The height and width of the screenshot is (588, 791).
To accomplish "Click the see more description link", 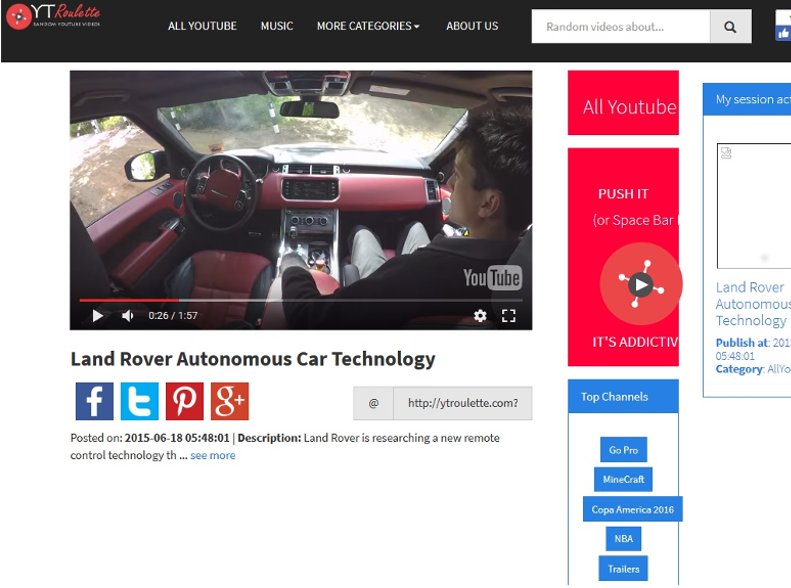I will pos(213,455).
